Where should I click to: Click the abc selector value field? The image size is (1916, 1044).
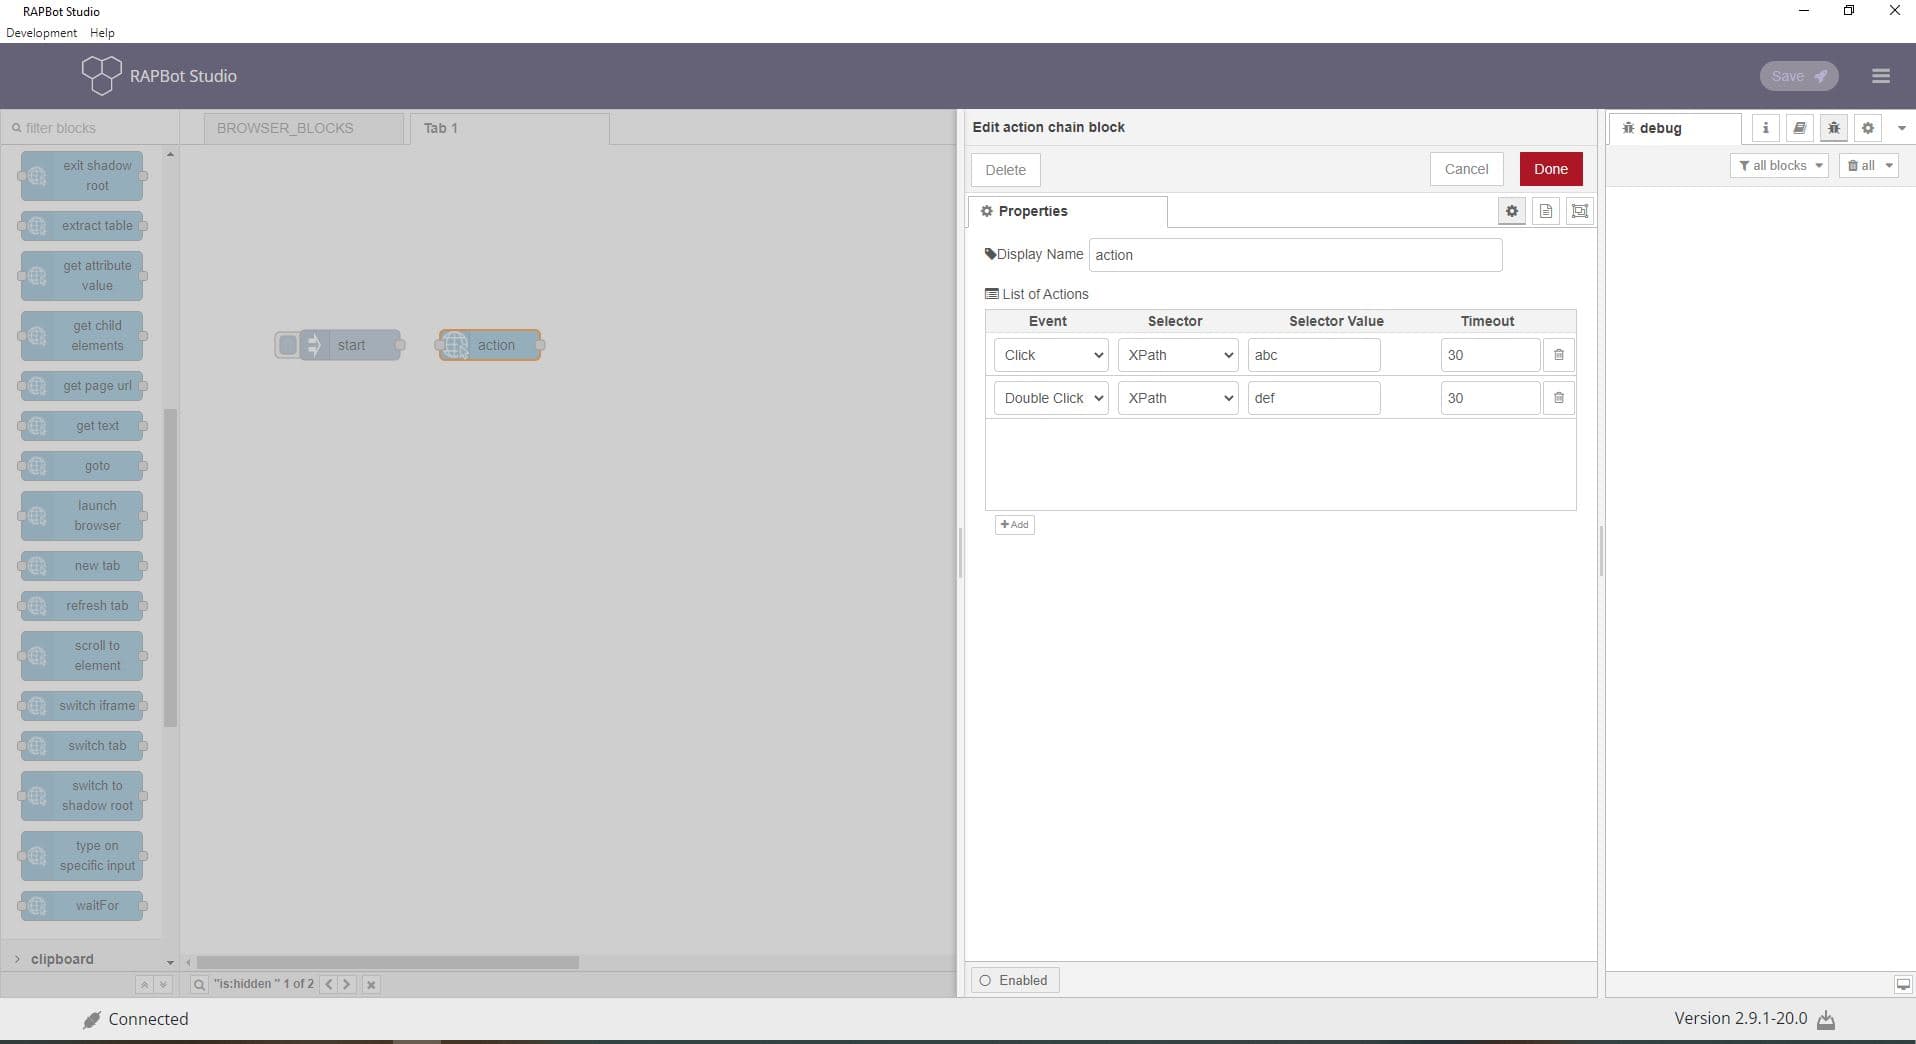tap(1314, 355)
